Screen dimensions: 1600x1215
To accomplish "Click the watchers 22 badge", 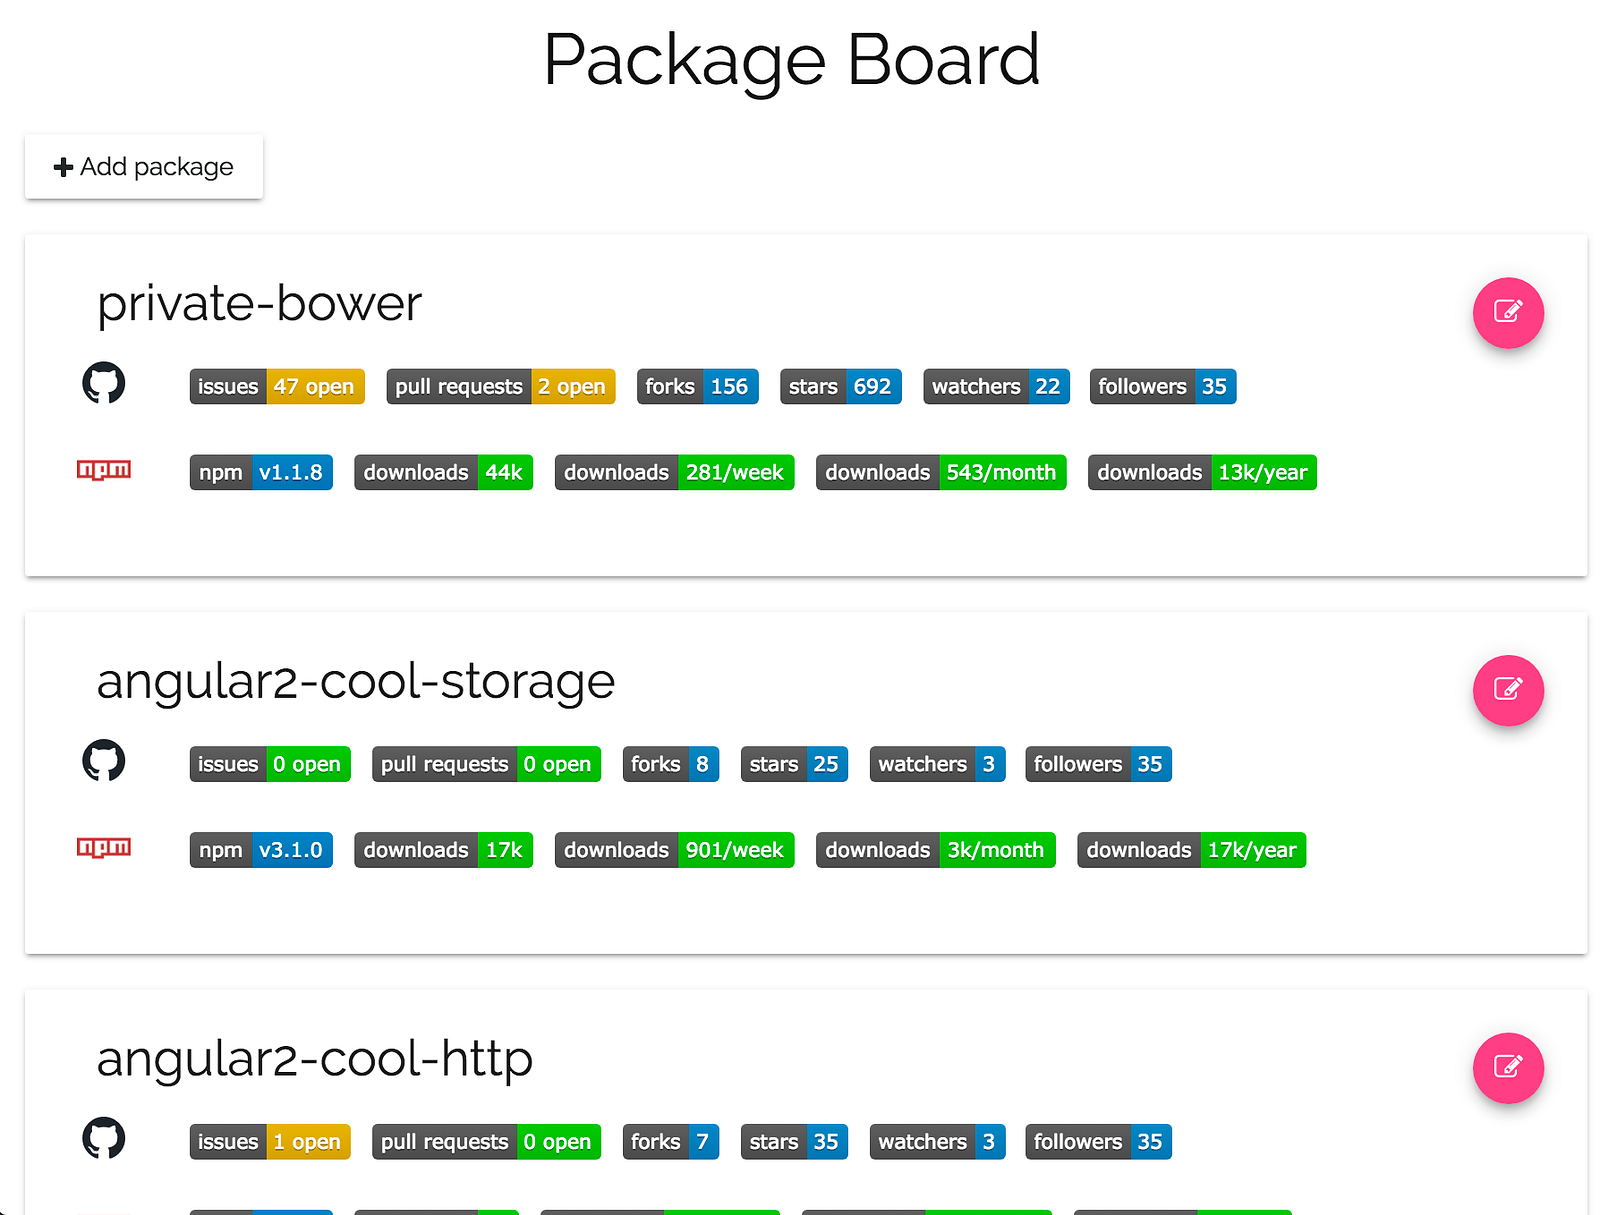I will coord(996,387).
